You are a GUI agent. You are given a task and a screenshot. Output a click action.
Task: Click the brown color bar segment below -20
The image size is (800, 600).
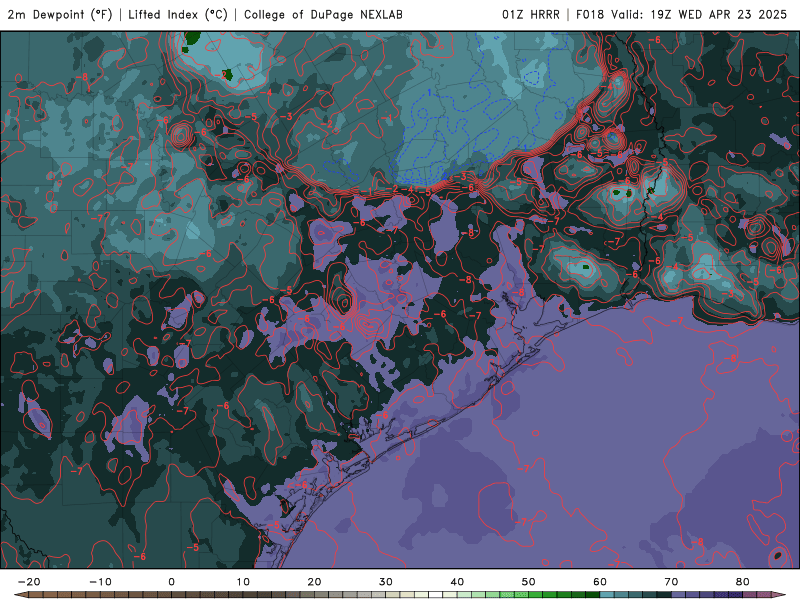pos(36,595)
